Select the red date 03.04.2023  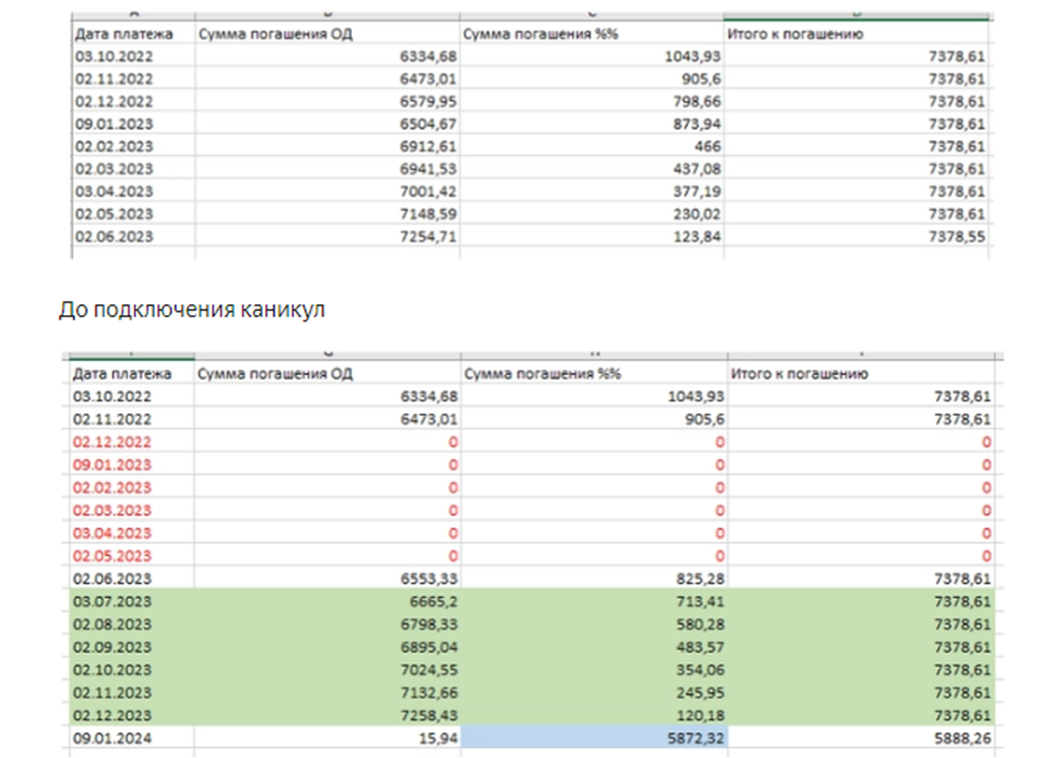click(x=112, y=534)
